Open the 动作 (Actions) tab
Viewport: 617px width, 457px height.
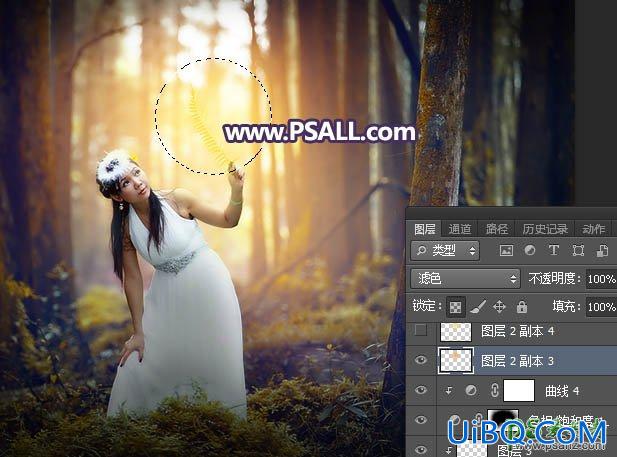593,229
